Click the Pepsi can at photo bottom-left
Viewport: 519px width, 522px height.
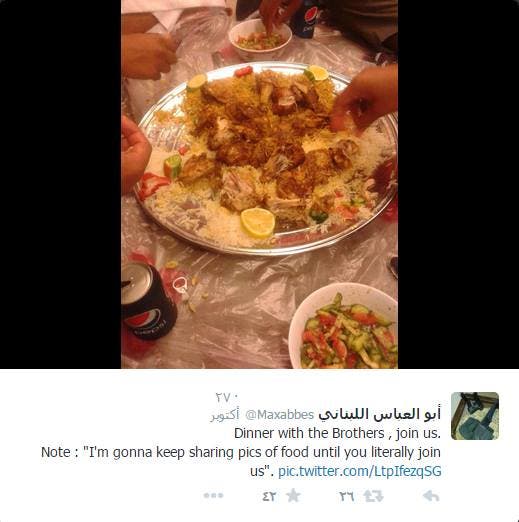148,301
